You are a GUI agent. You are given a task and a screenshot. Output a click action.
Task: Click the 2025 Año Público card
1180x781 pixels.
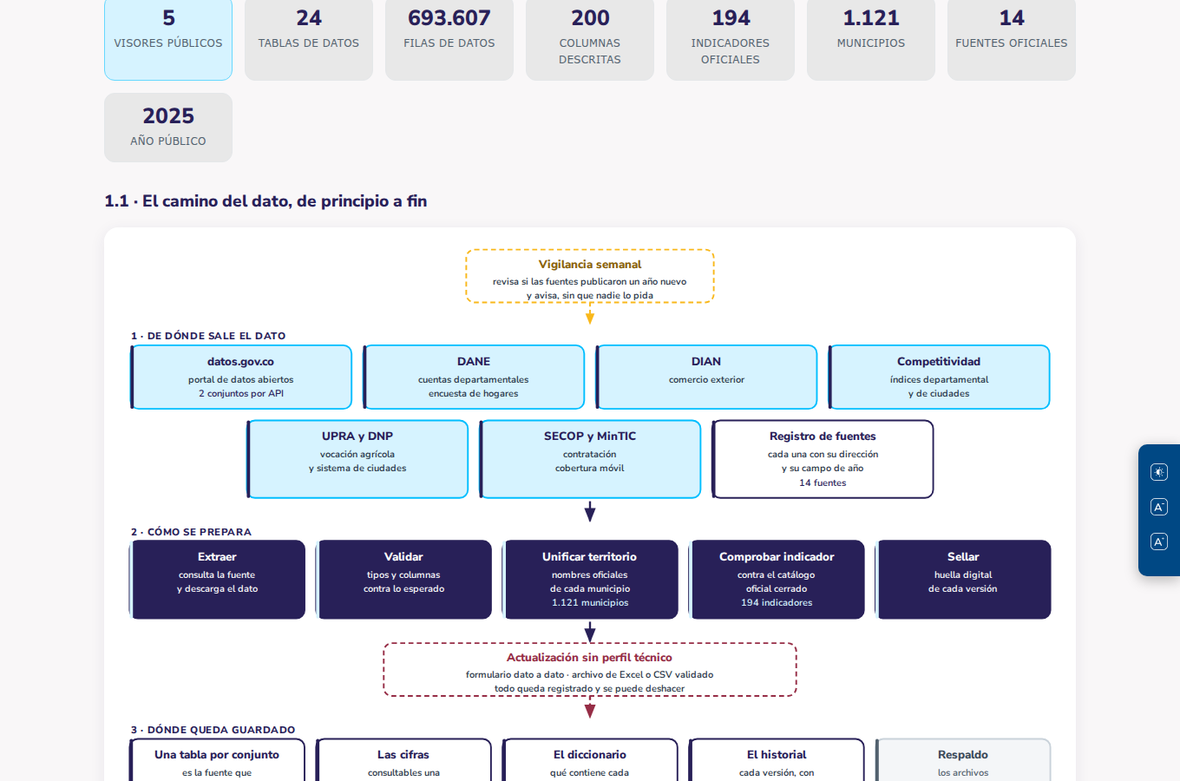(169, 127)
